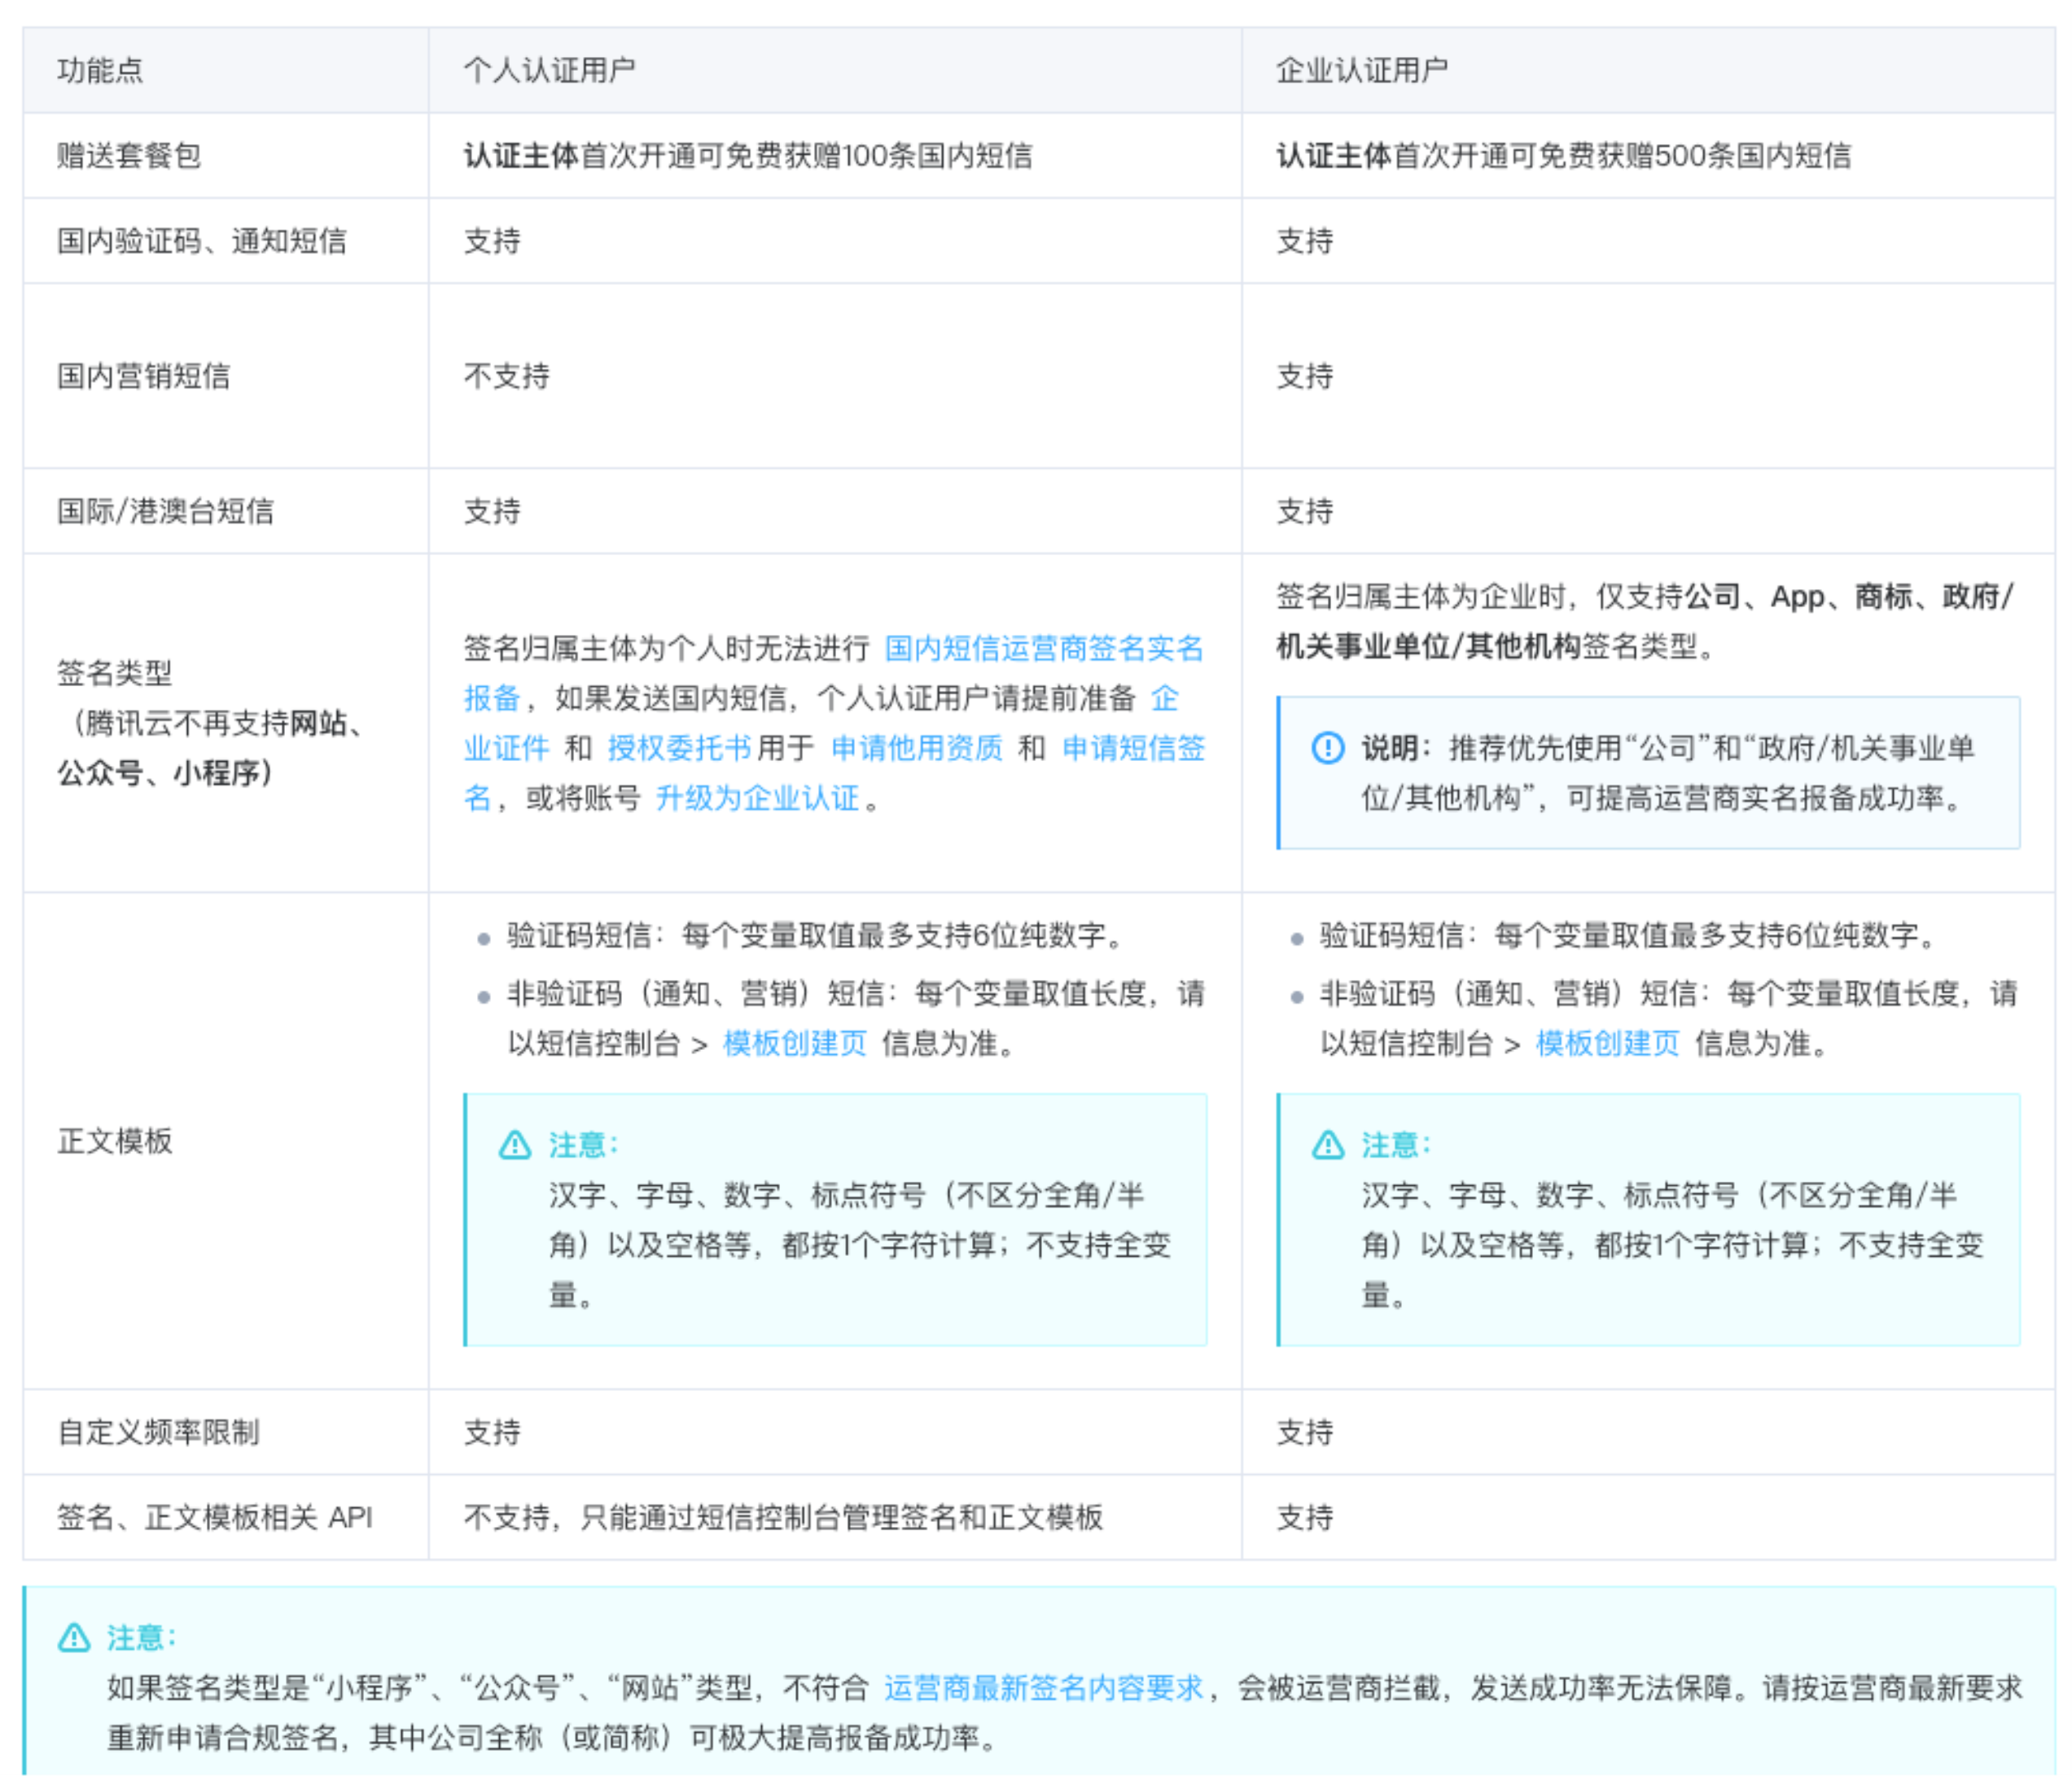Open the 授权委托书 link
2072x1776 pixels.
pyautogui.click(x=679, y=748)
